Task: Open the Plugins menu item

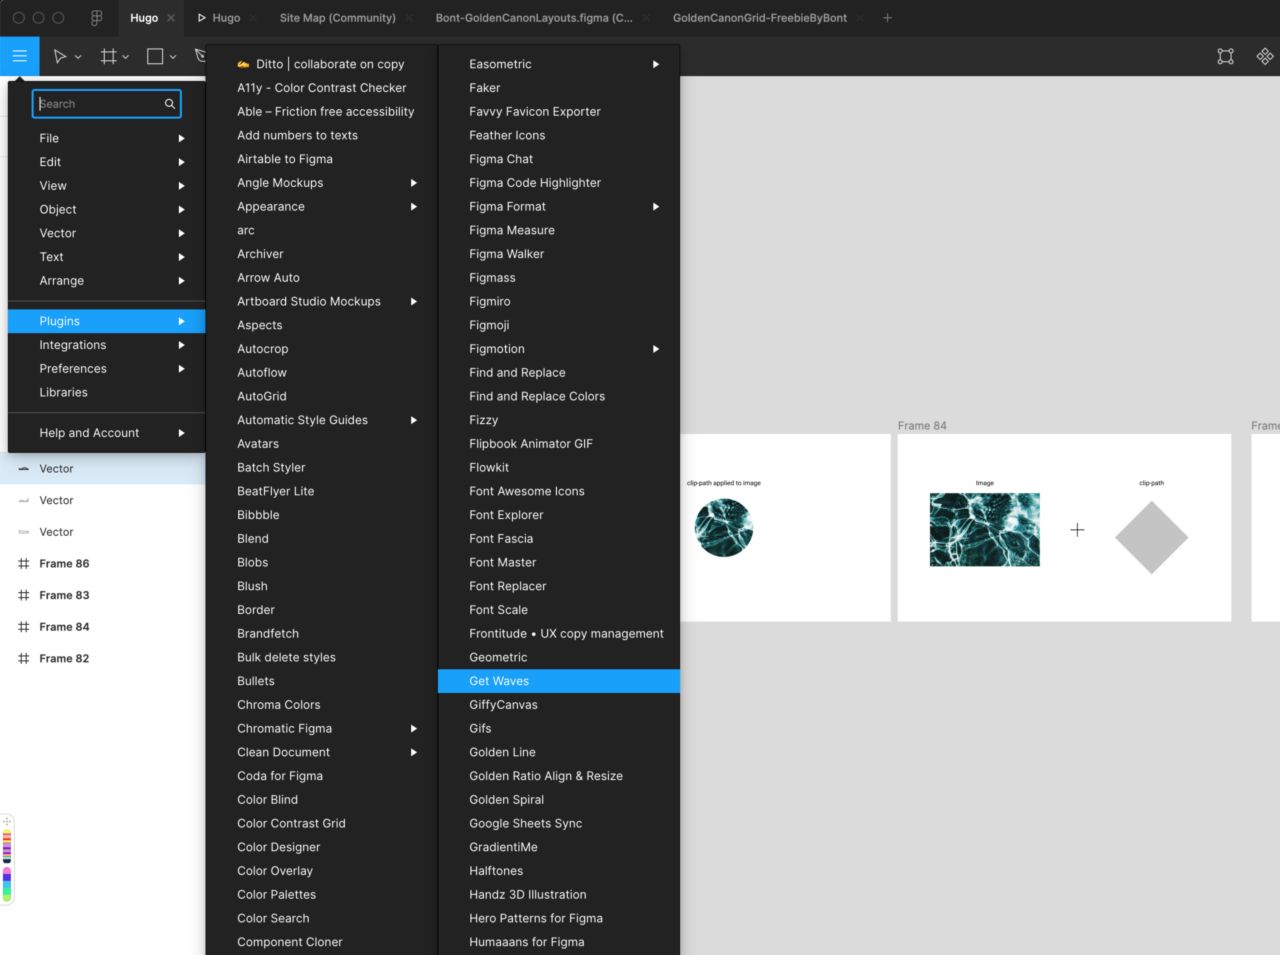Action: click(106, 321)
